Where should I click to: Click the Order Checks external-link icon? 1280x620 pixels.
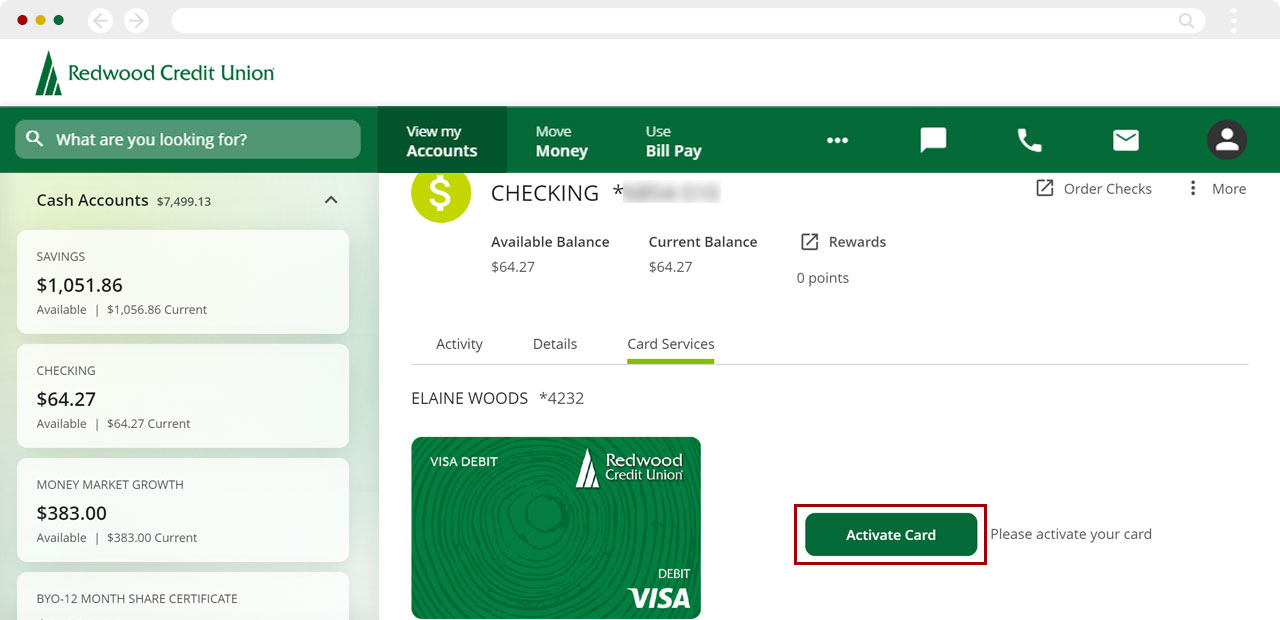pyautogui.click(x=1045, y=188)
